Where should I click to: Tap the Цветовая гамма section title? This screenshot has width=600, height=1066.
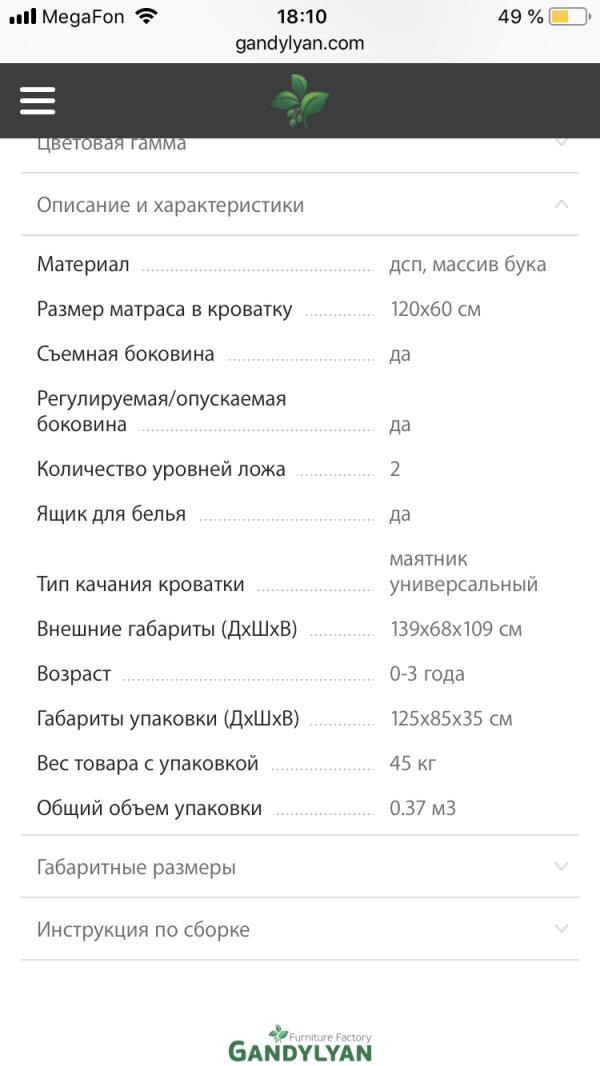(x=111, y=144)
